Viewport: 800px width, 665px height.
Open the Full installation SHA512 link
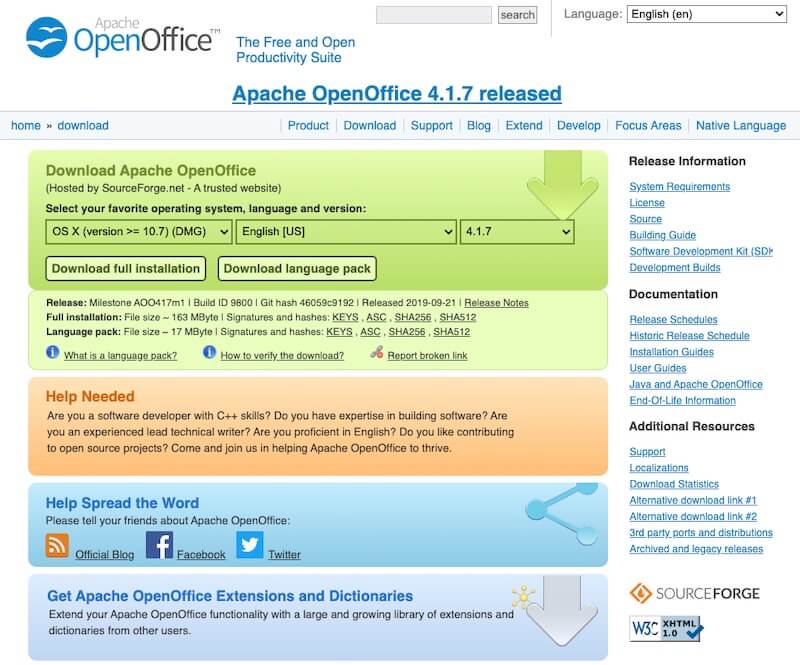[458, 317]
